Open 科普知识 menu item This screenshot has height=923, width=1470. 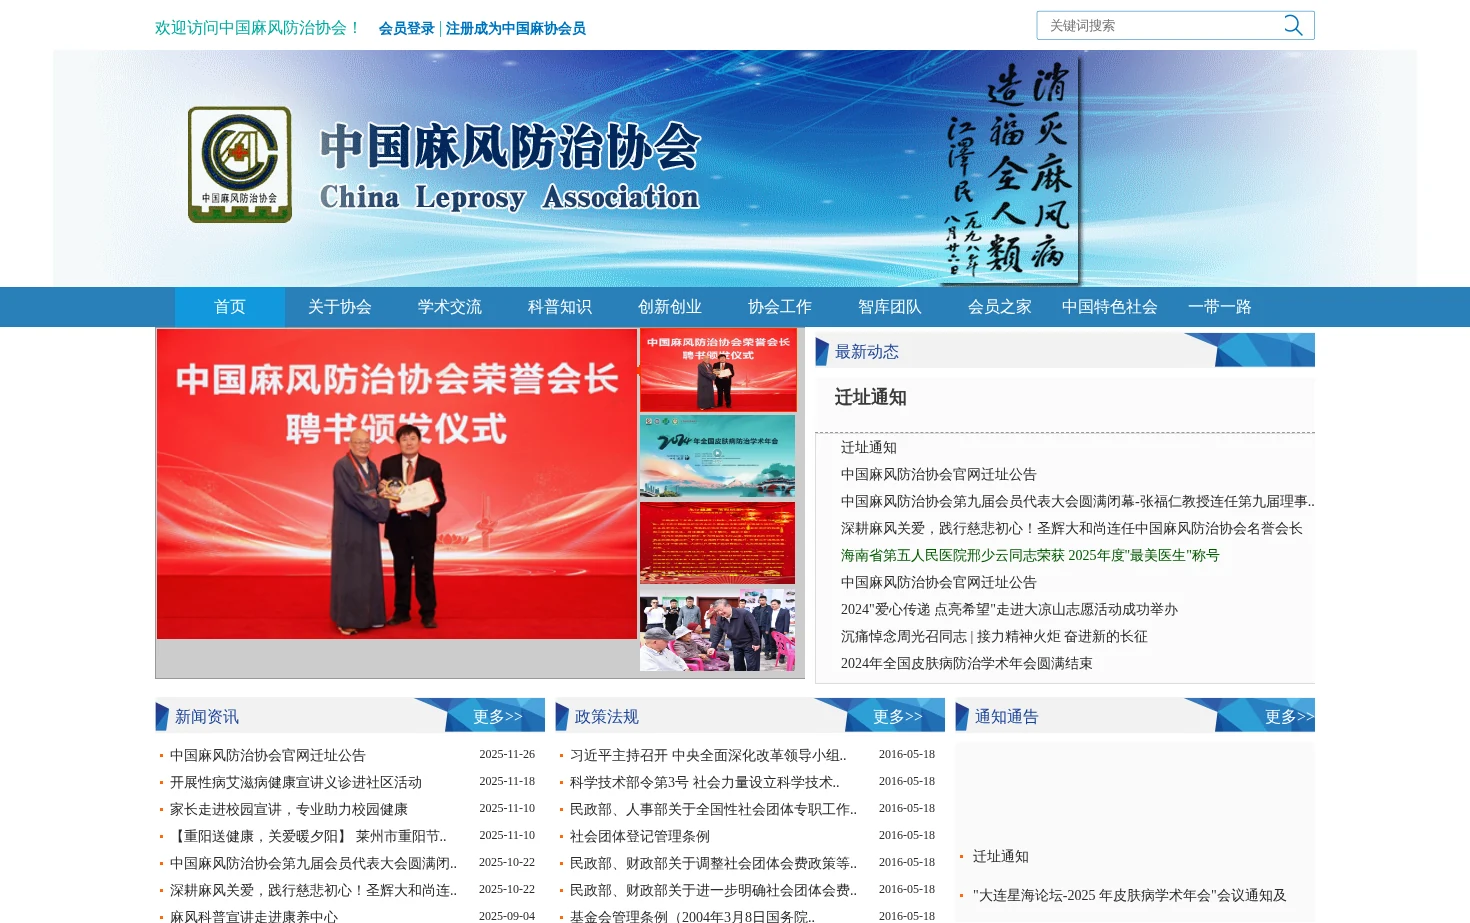(560, 307)
